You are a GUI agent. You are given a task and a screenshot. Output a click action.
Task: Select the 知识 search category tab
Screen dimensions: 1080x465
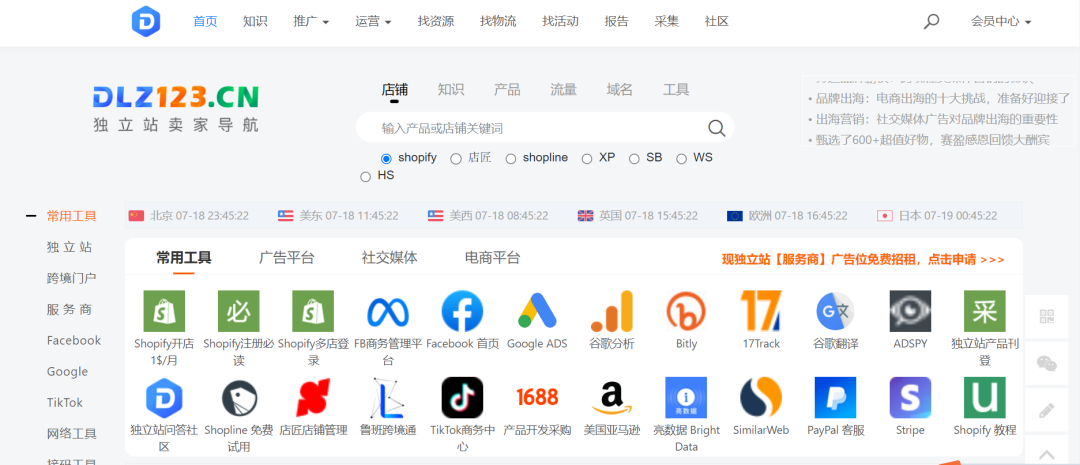(451, 90)
